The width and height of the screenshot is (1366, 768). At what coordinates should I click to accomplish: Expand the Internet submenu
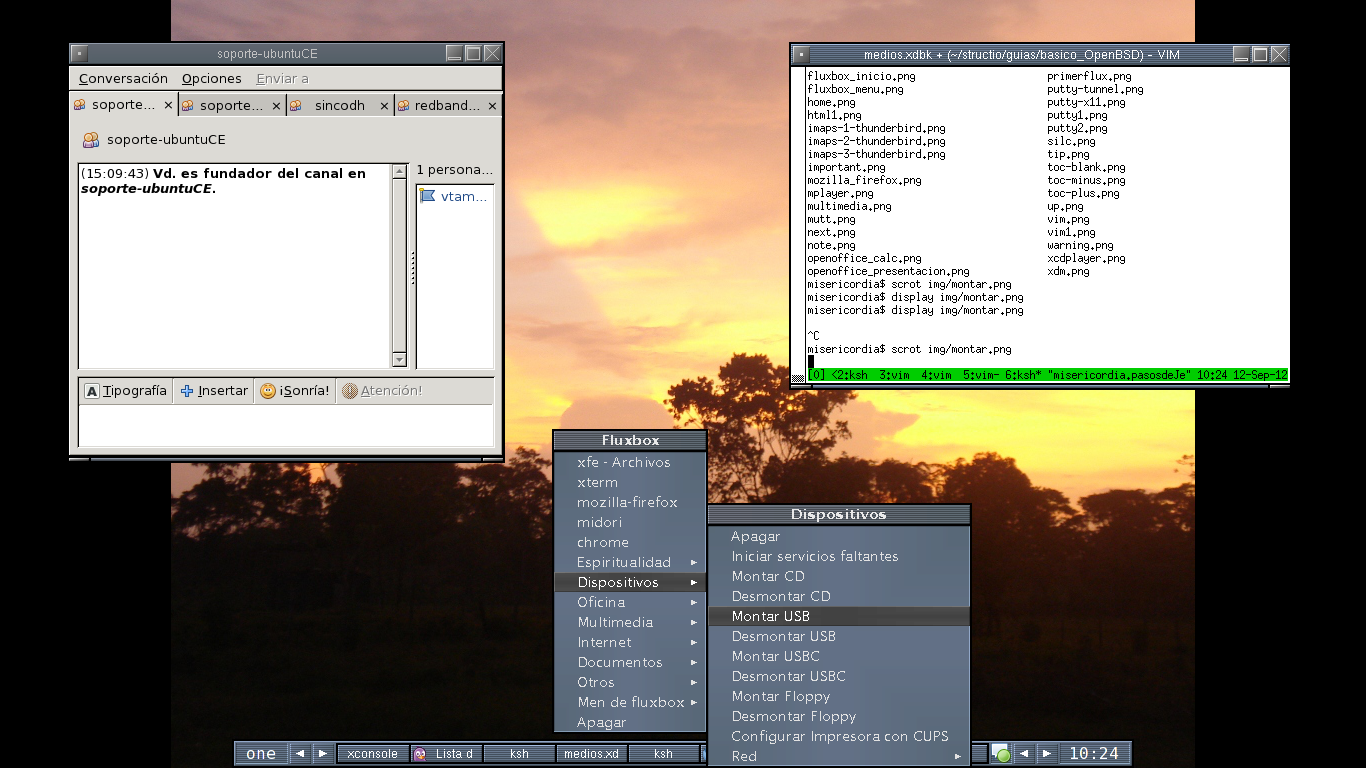point(630,642)
